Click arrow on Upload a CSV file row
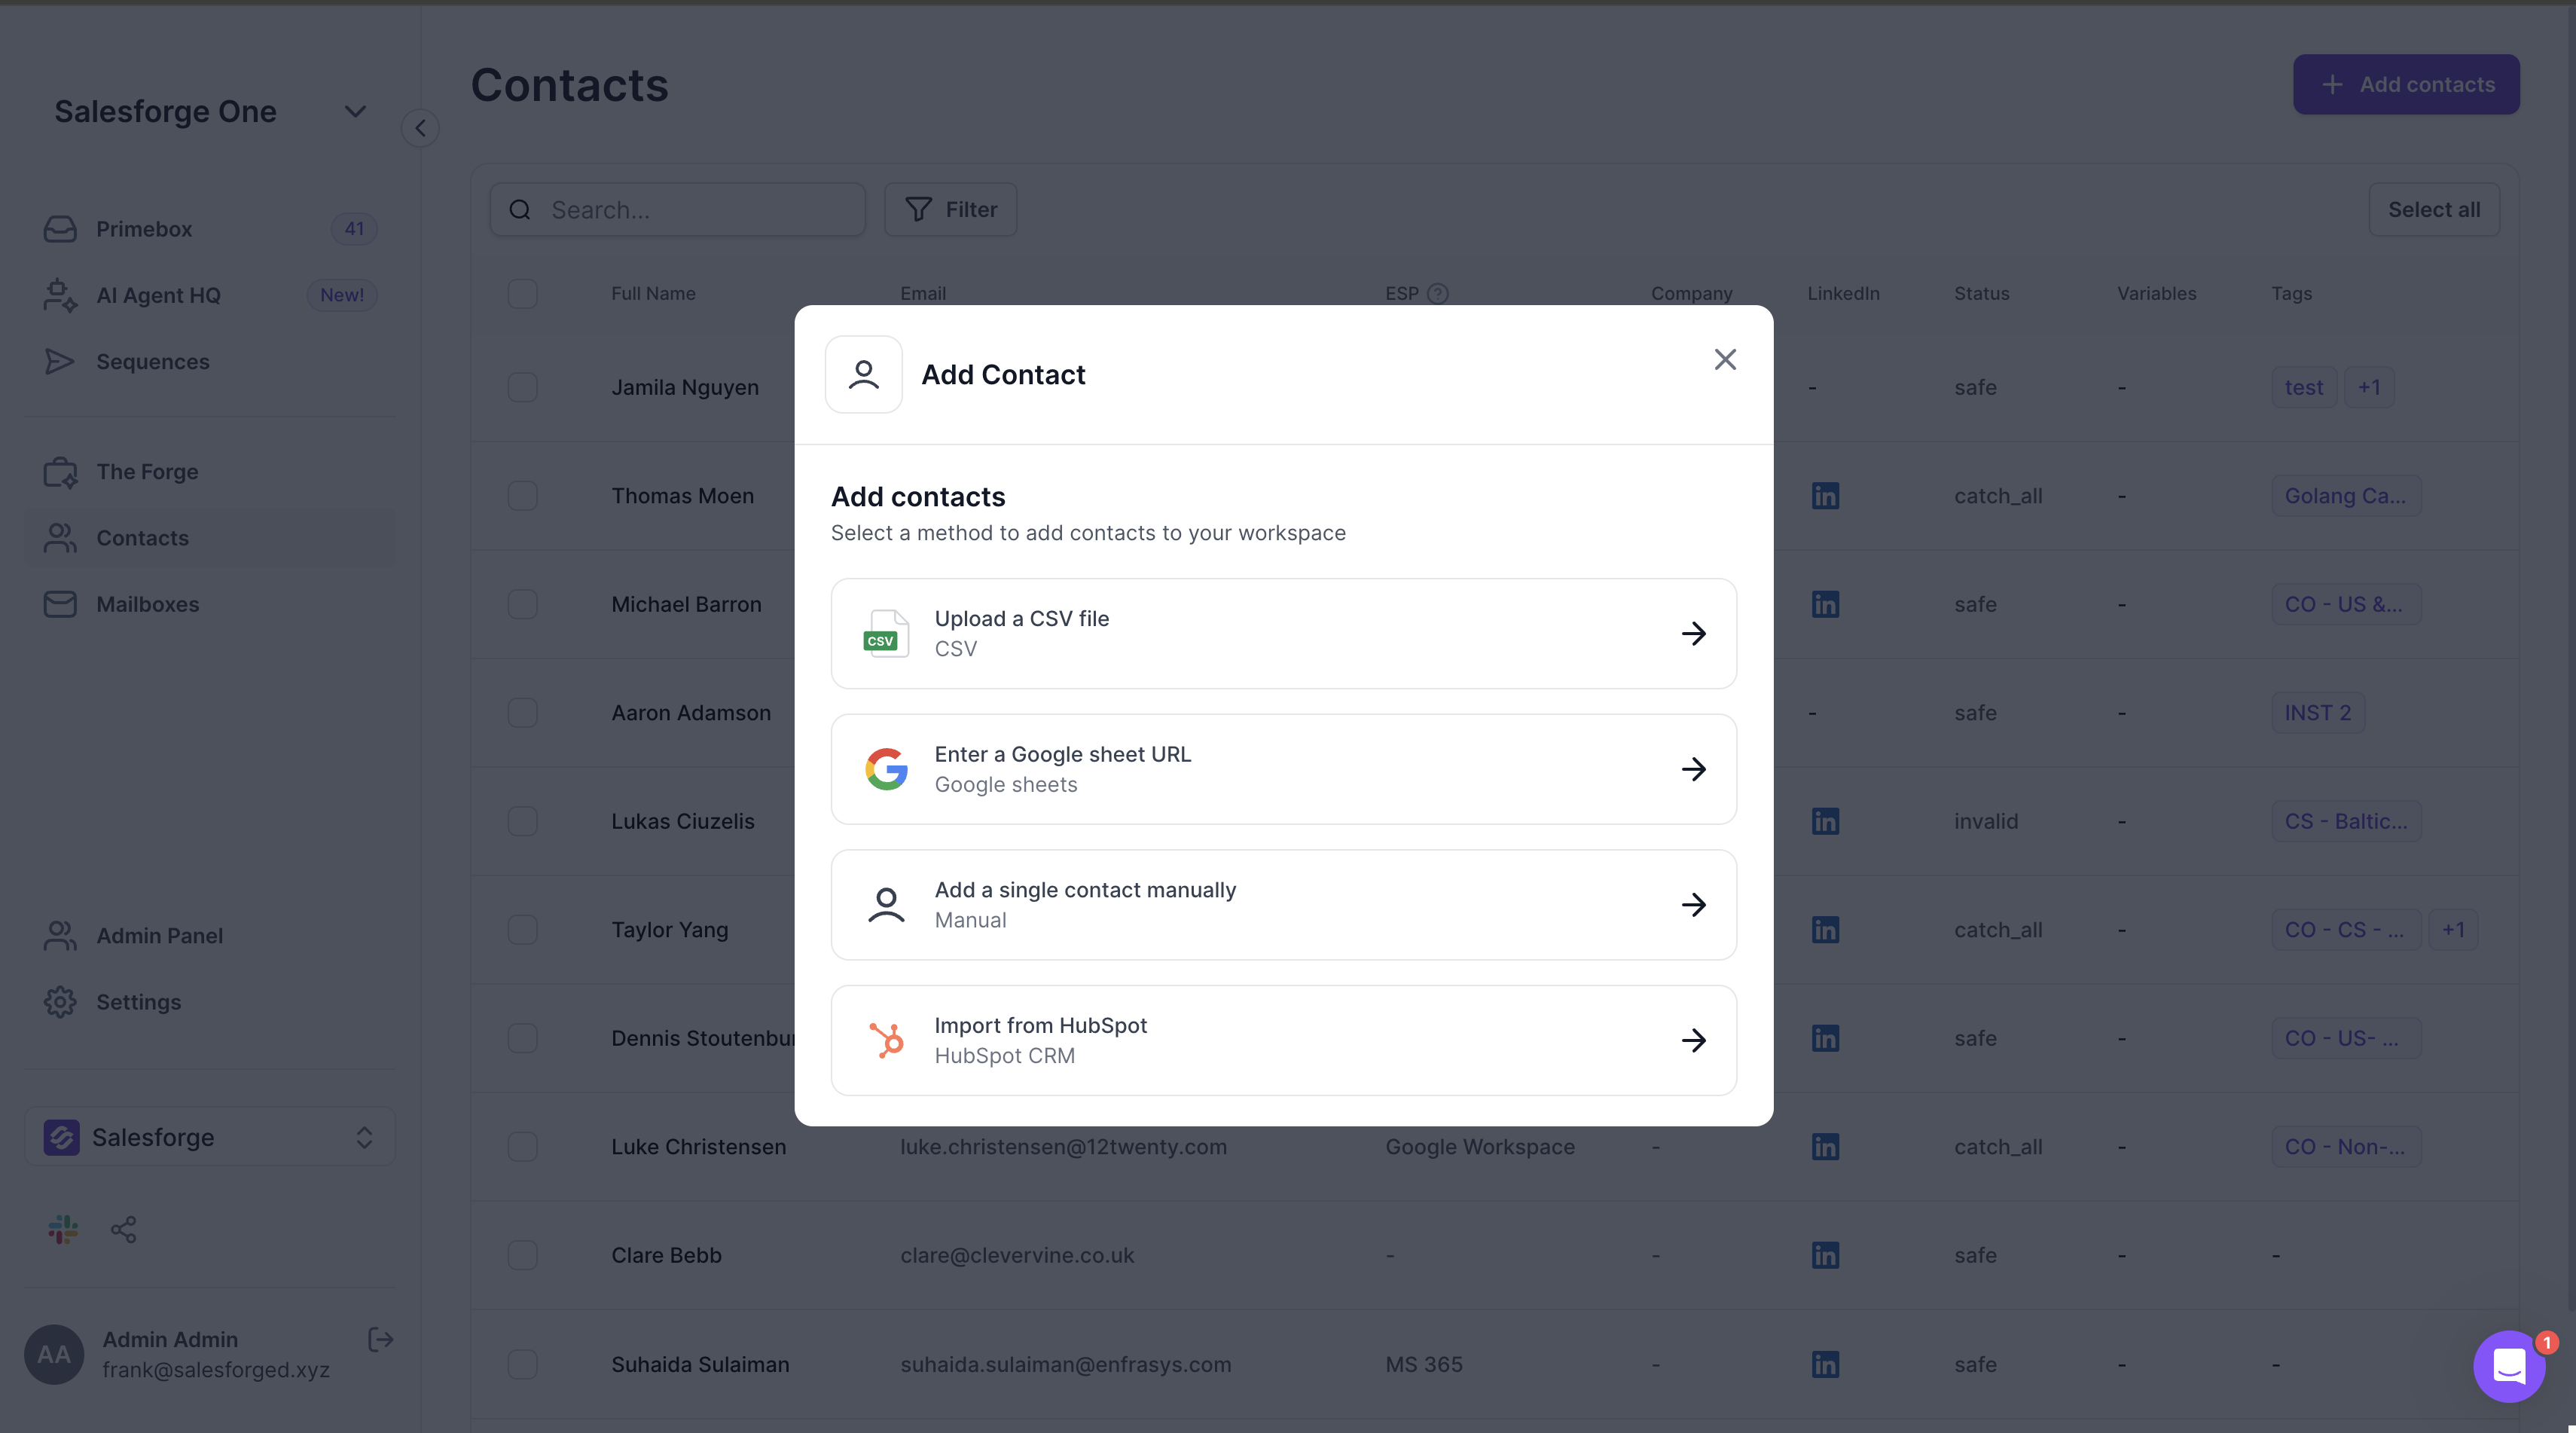The width and height of the screenshot is (2576, 1433). coord(1693,633)
